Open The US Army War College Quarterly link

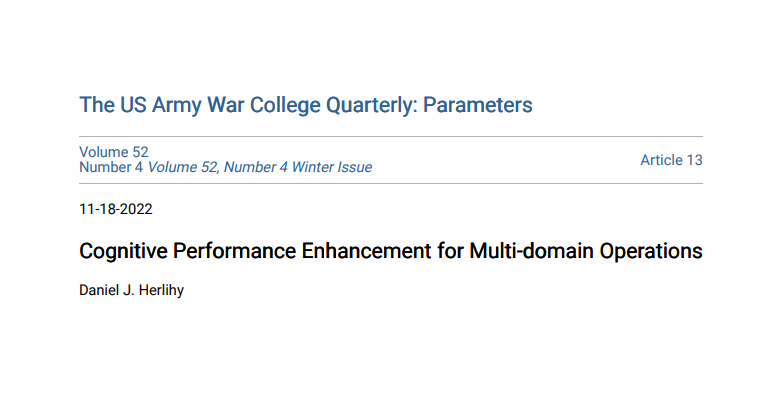click(305, 105)
